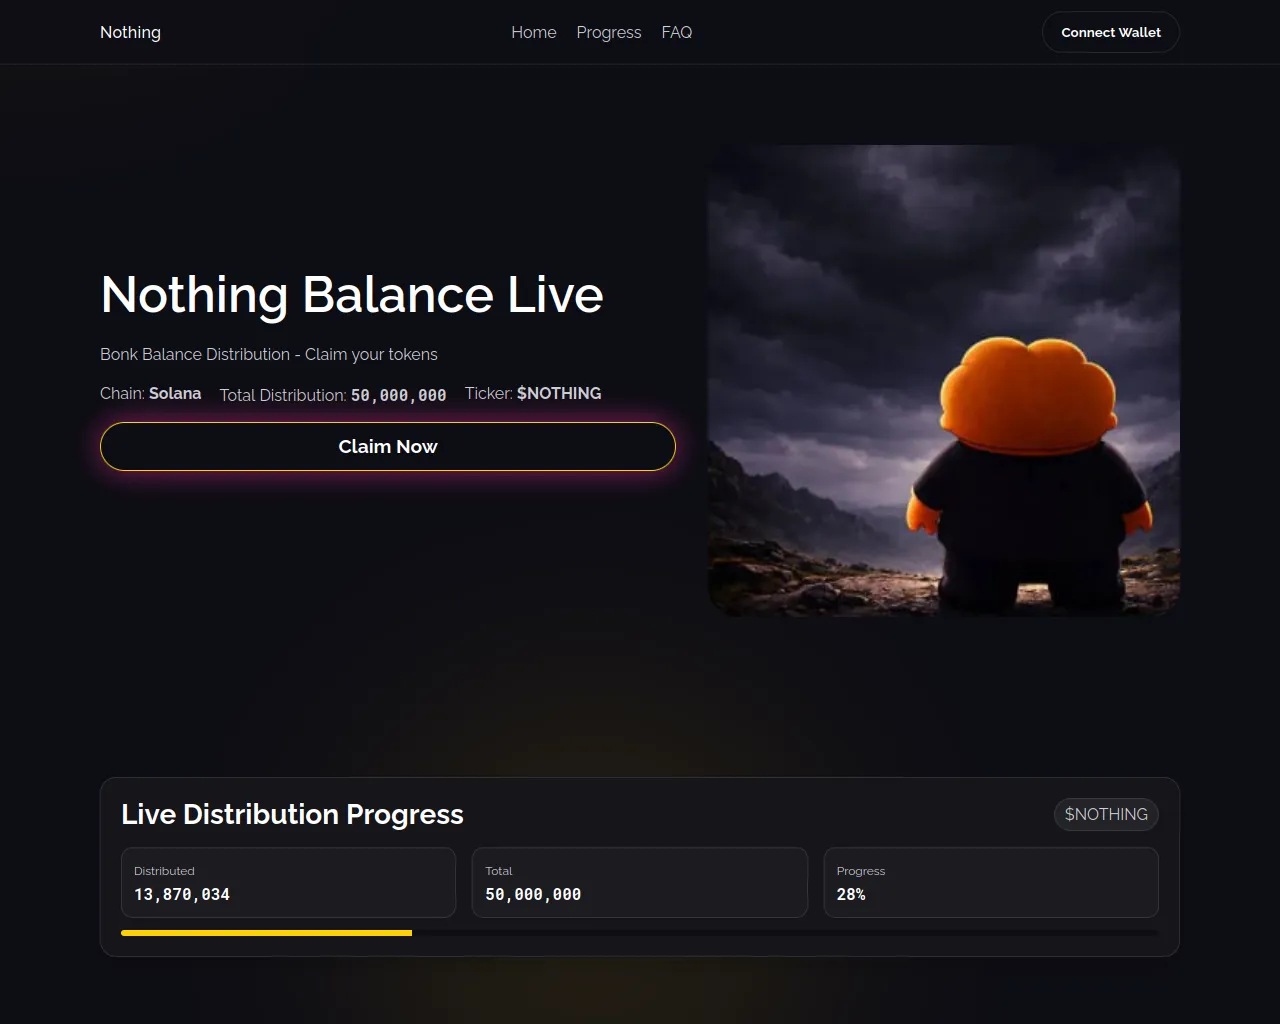Click the $NOTHING badge in progress panel
Image resolution: width=1280 pixels, height=1024 pixels.
(x=1106, y=814)
